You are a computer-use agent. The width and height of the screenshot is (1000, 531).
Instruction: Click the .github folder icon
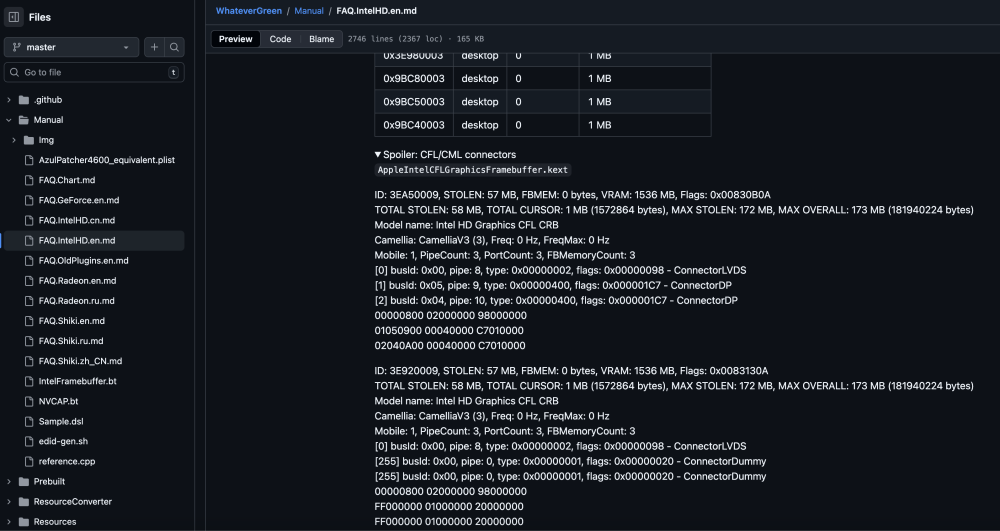coord(24,100)
